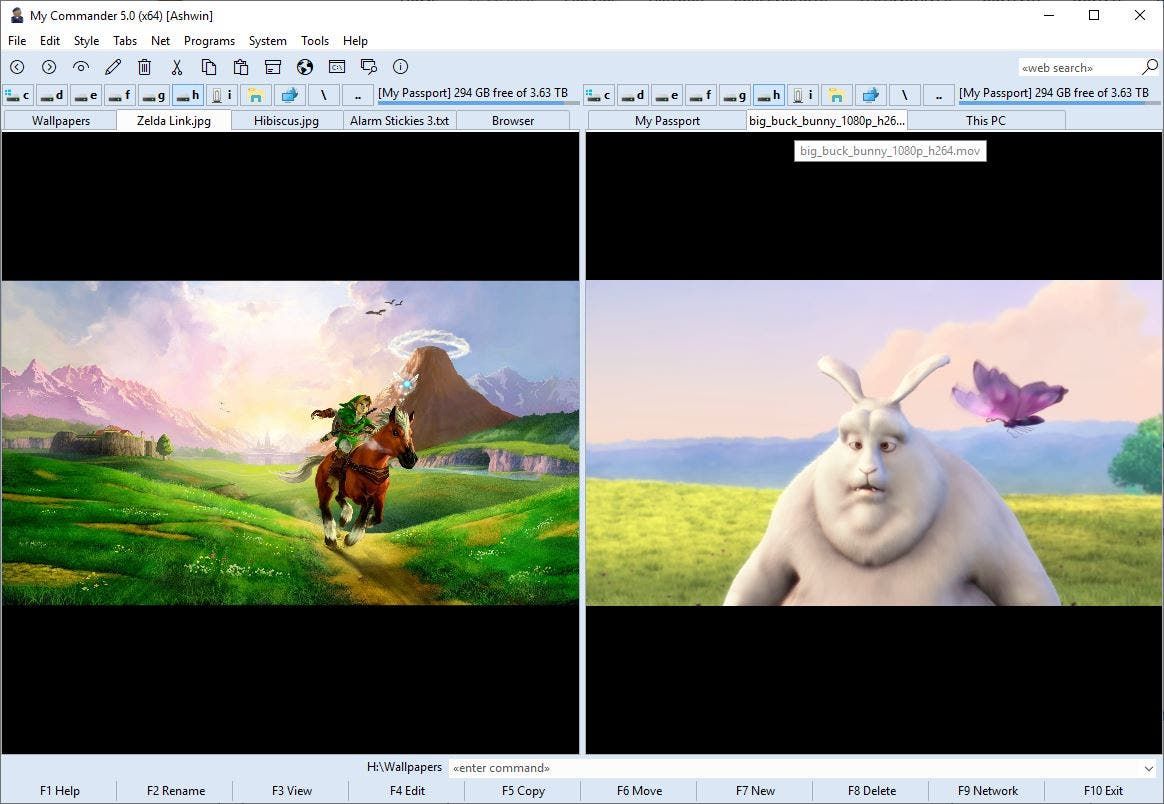Image resolution: width=1164 pixels, height=804 pixels.
Task: Open the Help menu
Action: click(355, 41)
